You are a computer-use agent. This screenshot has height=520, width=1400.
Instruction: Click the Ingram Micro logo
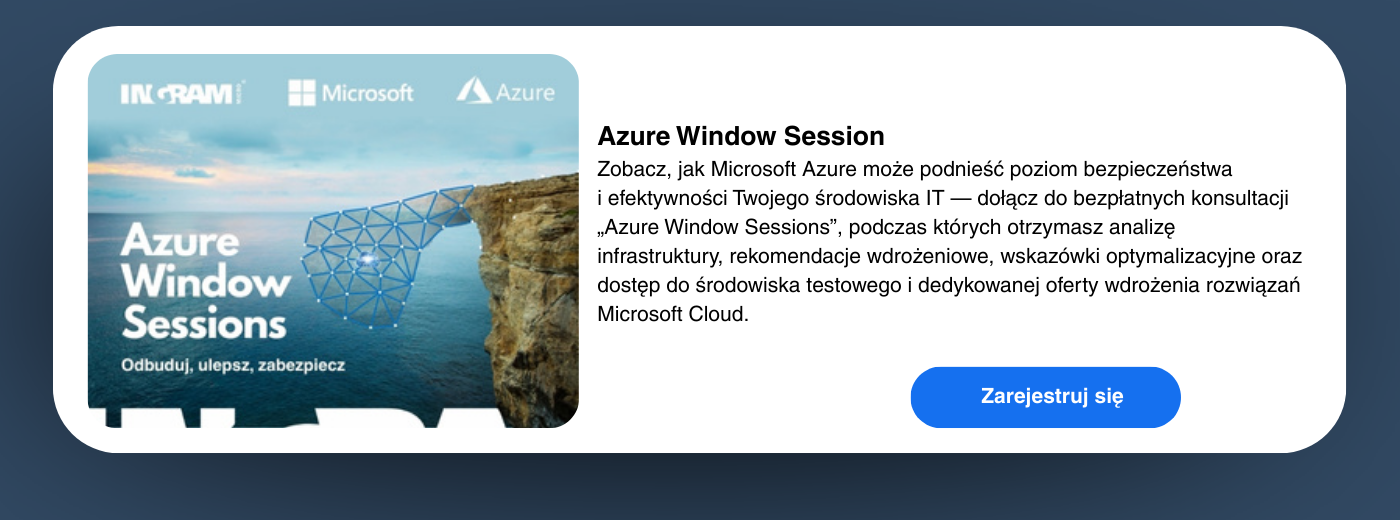[181, 93]
